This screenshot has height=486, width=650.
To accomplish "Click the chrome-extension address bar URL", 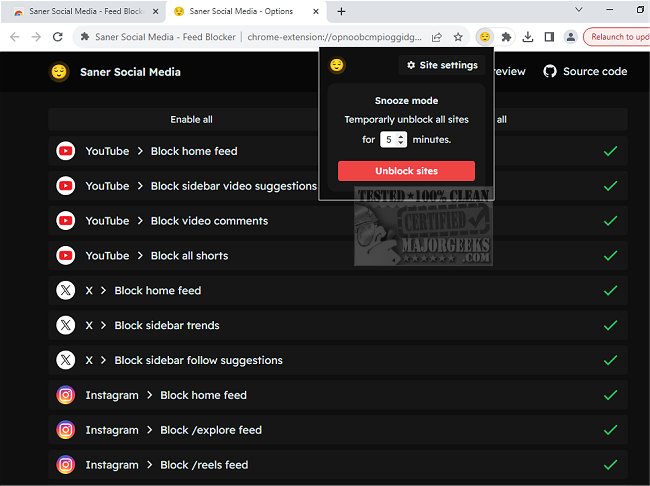I will (334, 37).
